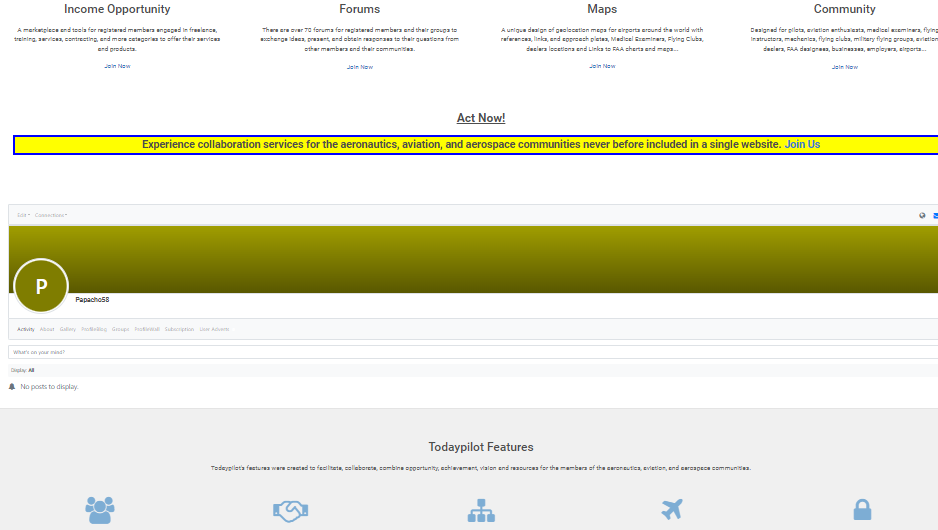Open the Connections dropdown menu
This screenshot has width=938, height=530.
(51, 215)
